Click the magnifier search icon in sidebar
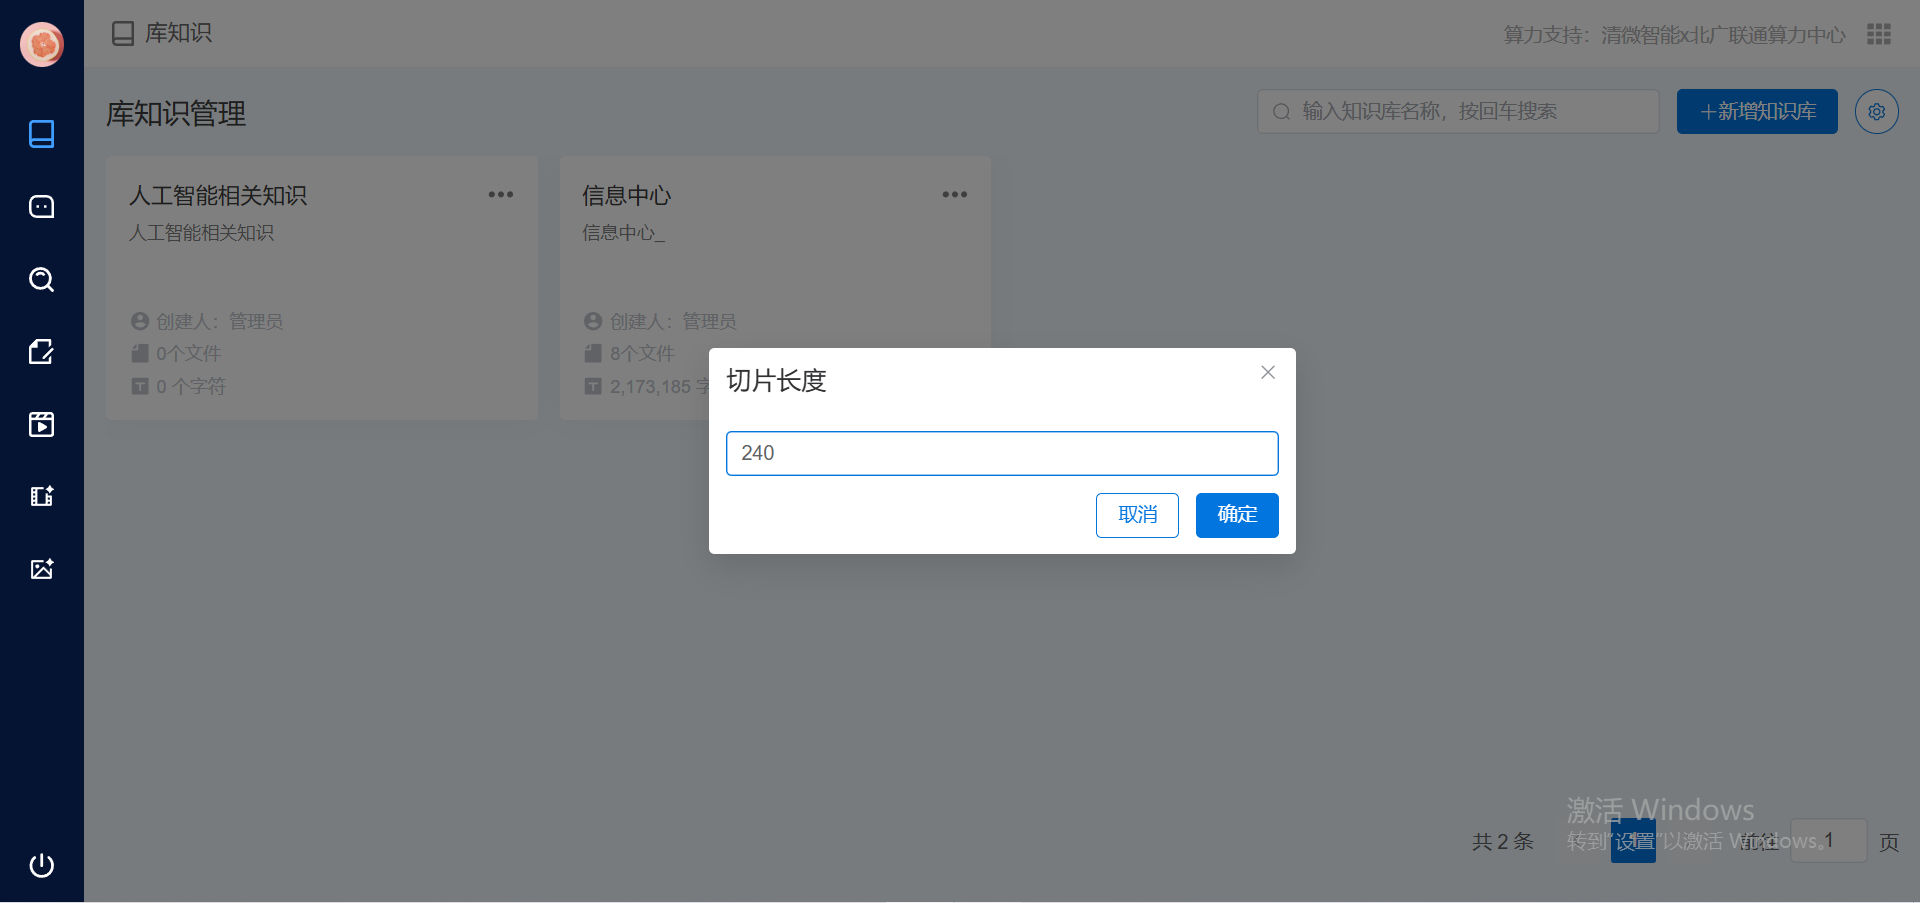 (x=41, y=279)
